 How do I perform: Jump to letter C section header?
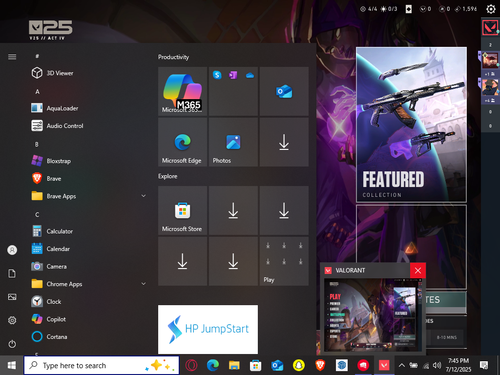tap(37, 214)
